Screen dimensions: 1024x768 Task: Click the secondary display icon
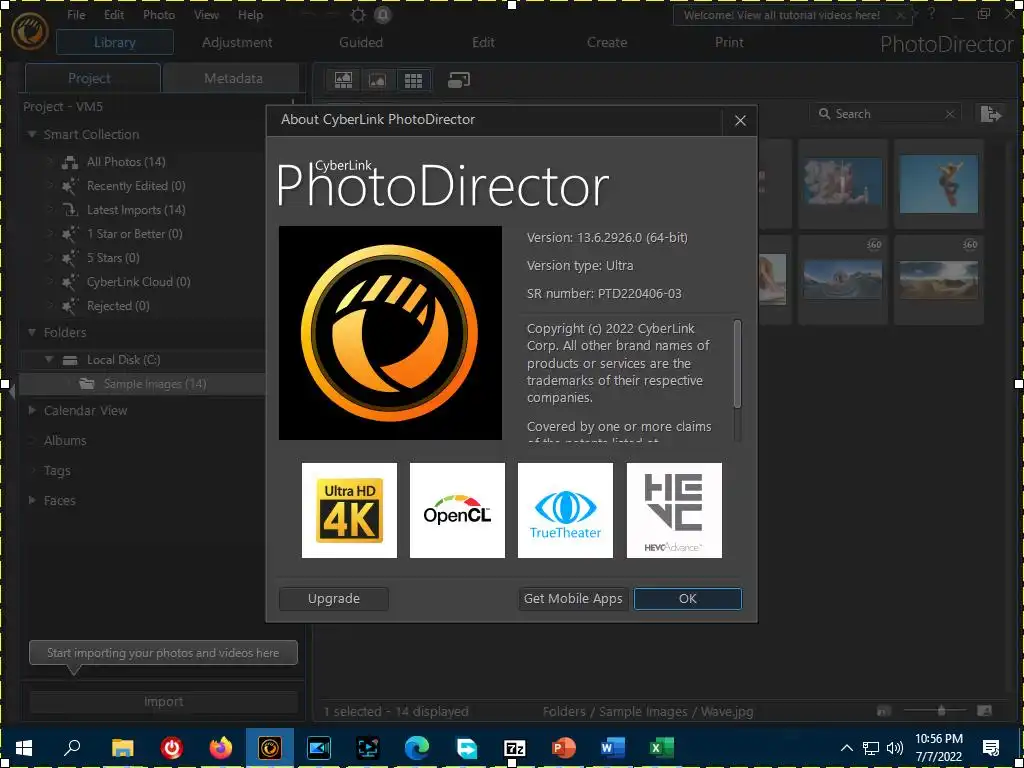click(x=459, y=80)
